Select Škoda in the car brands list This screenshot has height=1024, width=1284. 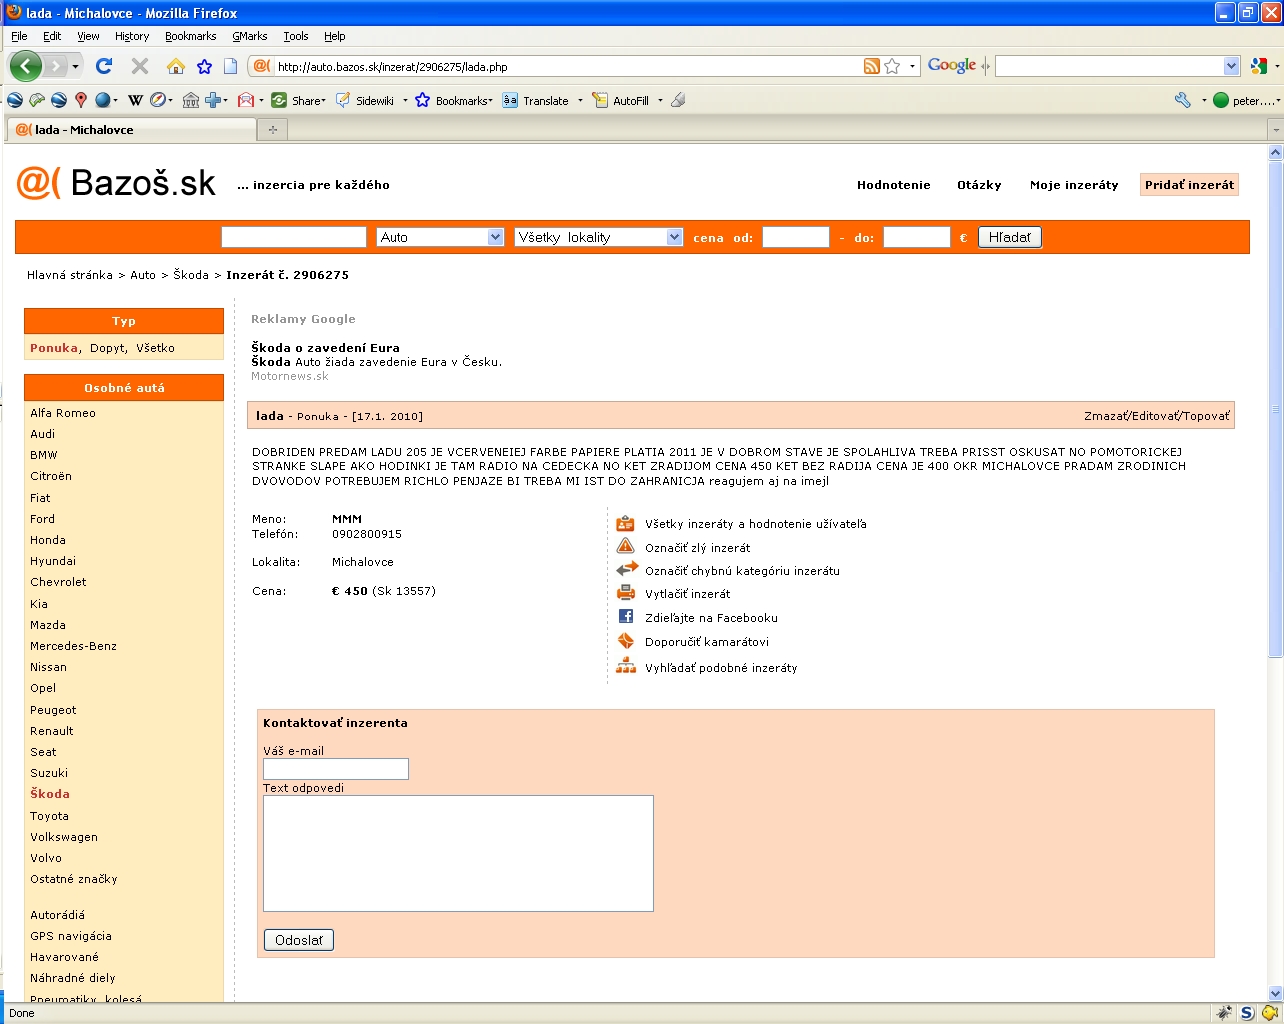point(50,794)
